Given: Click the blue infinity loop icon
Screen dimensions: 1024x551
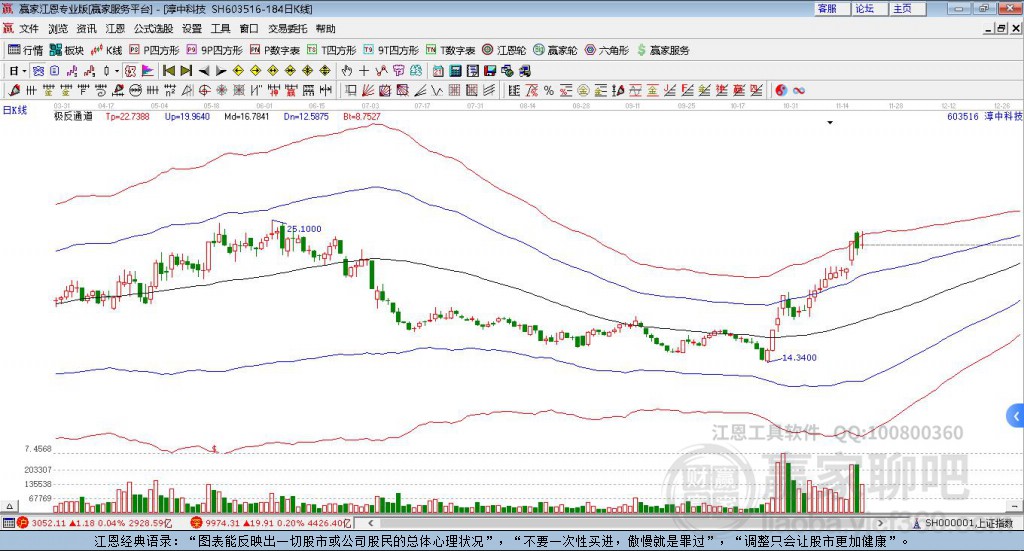Looking at the screenshot, I should pos(798,90).
